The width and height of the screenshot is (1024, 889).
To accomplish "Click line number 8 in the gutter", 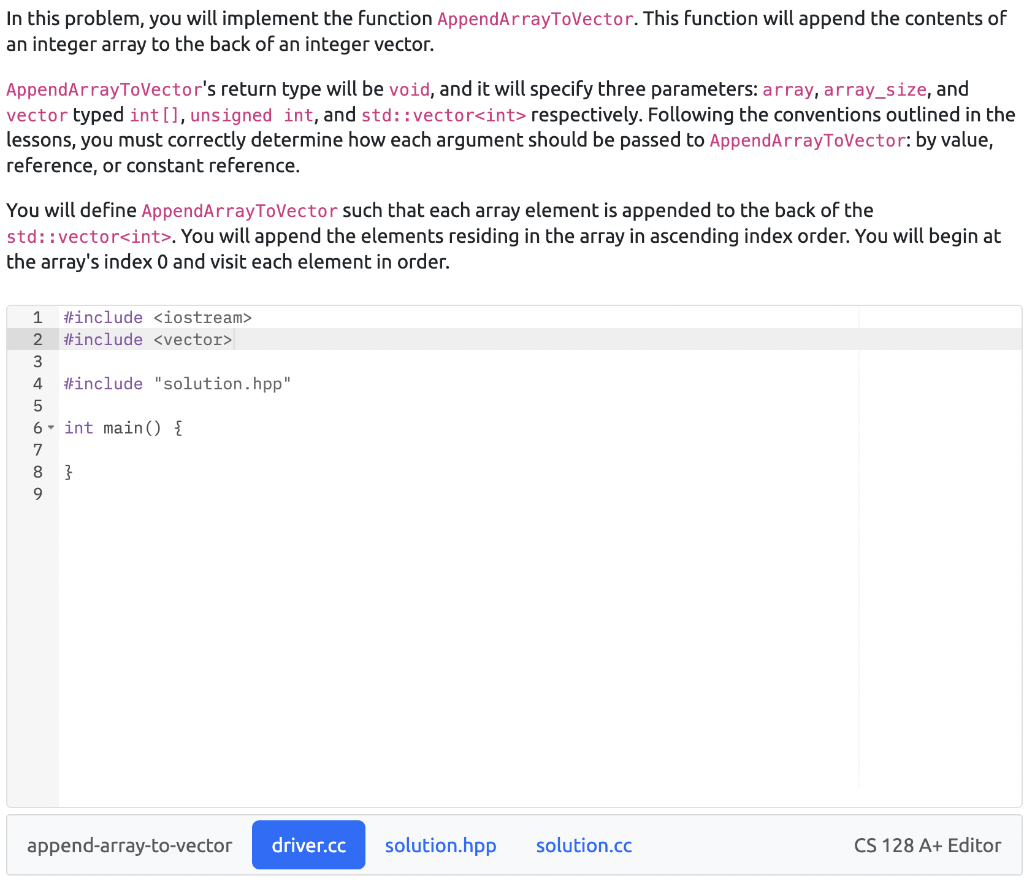I will pyautogui.click(x=37, y=472).
